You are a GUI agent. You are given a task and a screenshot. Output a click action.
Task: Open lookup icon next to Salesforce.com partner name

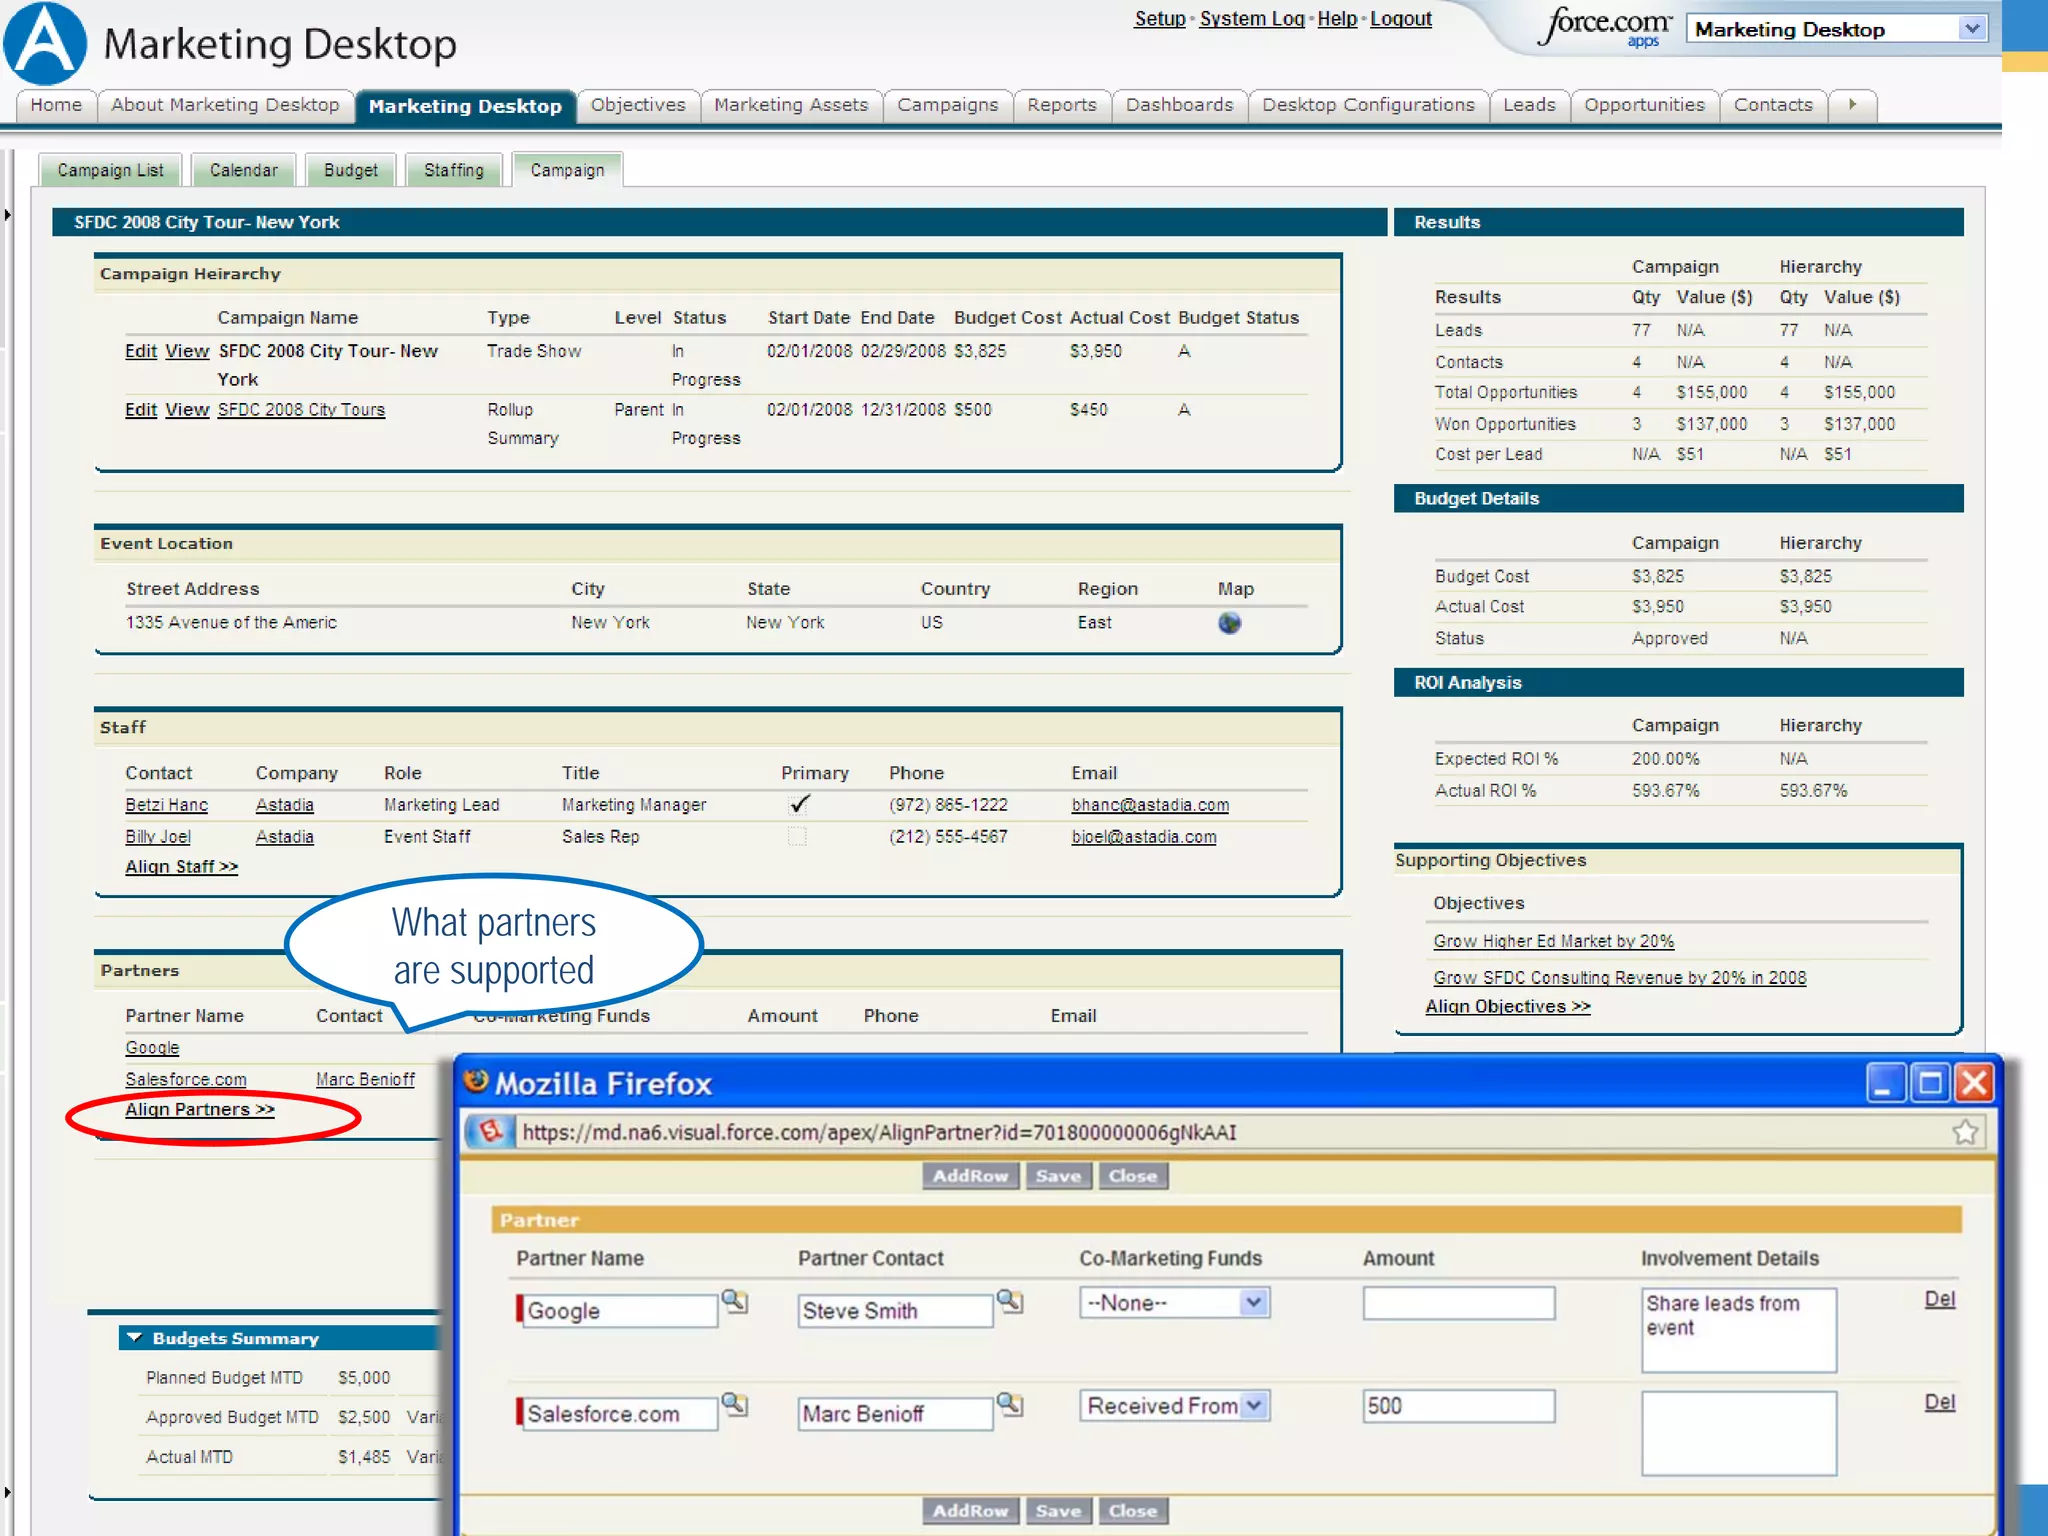[x=735, y=1404]
